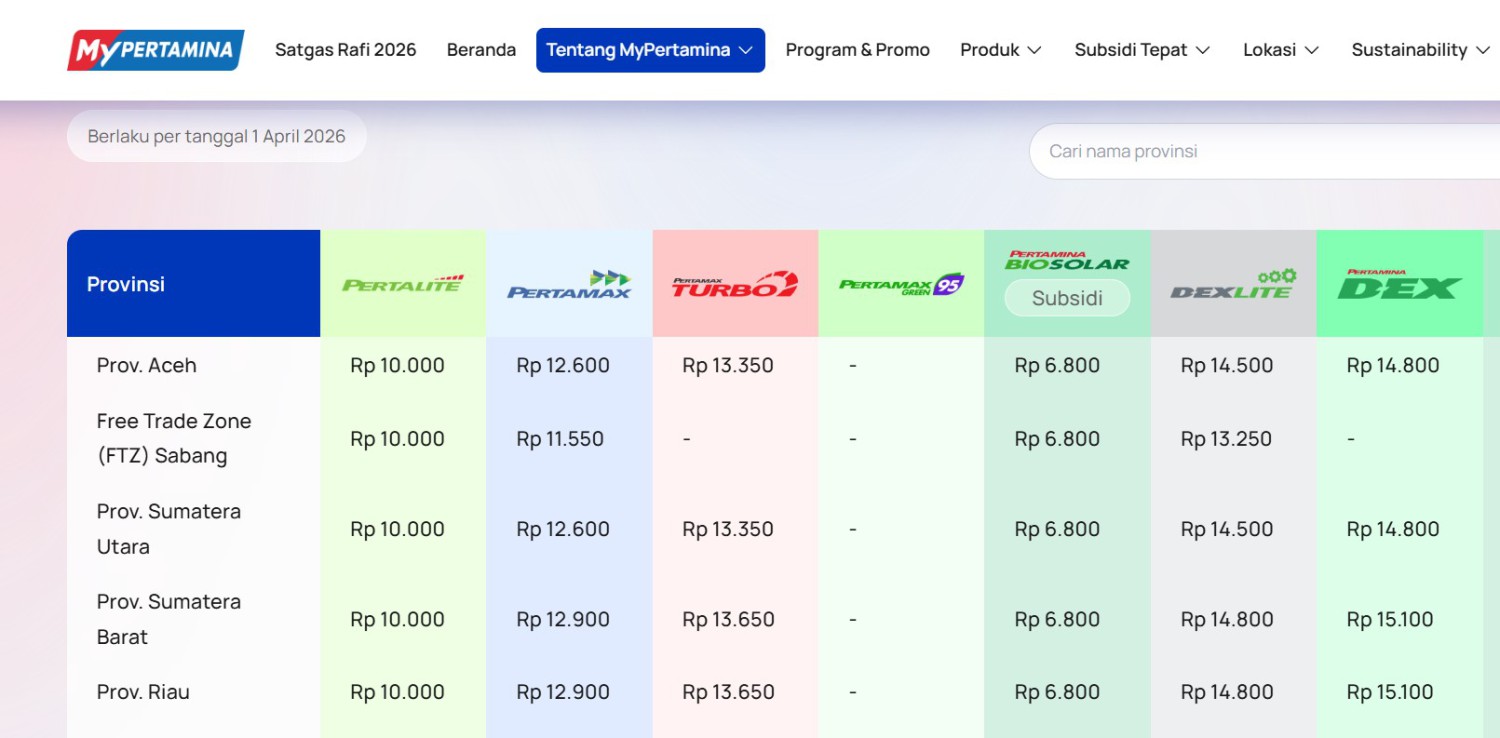The image size is (1500, 738).
Task: Go to Satgas Rafi 2026 page
Action: click(x=345, y=50)
